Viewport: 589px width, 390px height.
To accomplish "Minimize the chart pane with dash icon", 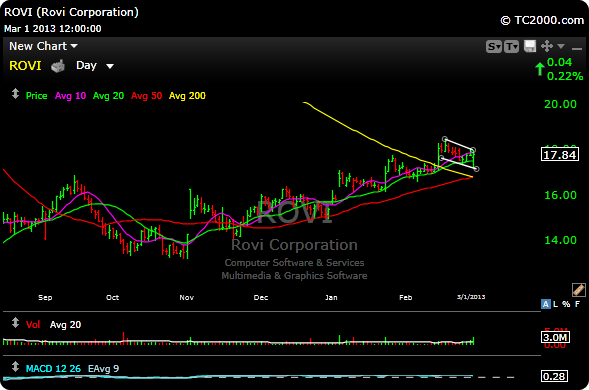I will coord(577,48).
